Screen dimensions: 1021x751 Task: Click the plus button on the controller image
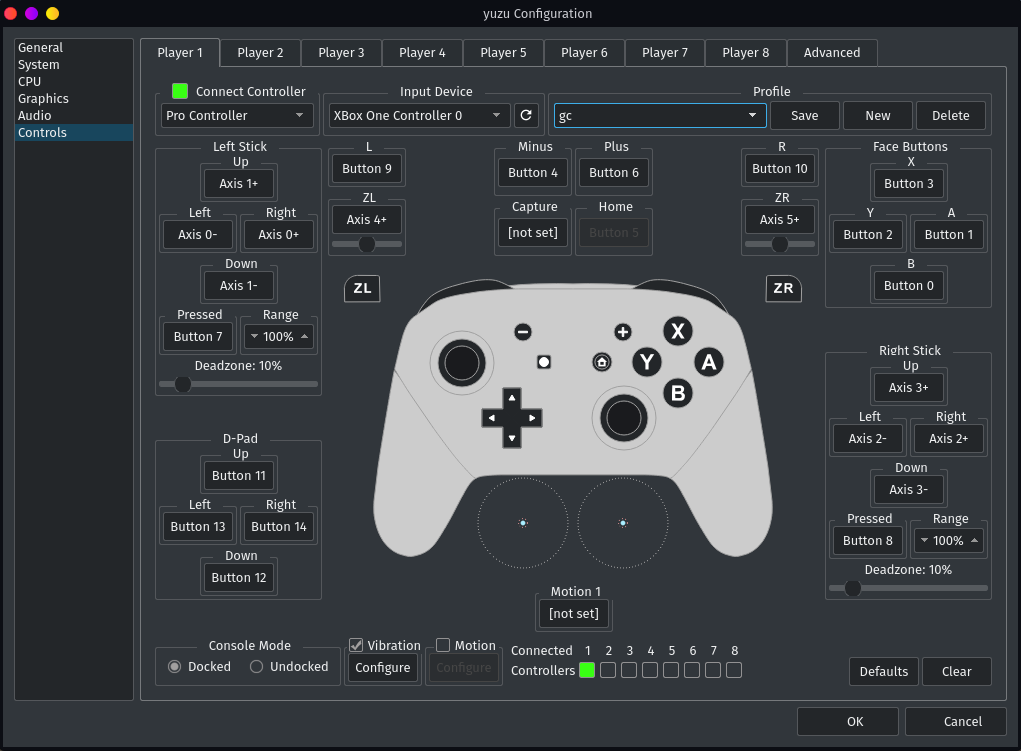622,332
